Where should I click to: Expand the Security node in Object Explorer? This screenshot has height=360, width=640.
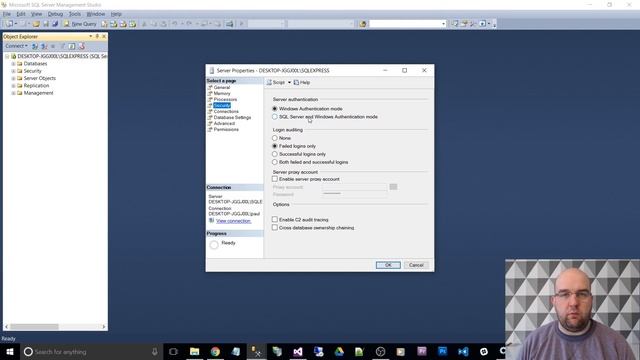coord(13,71)
